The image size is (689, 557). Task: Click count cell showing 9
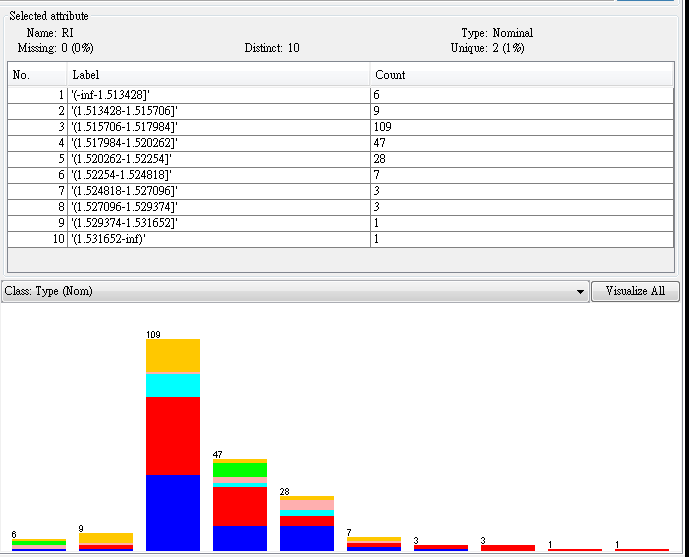(522, 111)
